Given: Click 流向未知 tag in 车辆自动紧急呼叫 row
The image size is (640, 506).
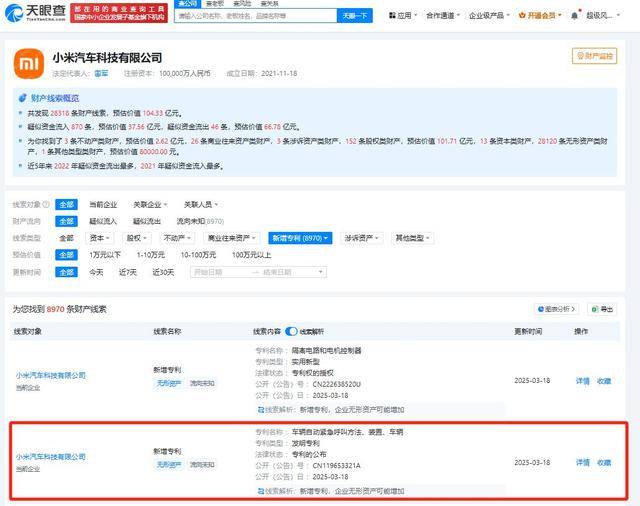Looking at the screenshot, I should [x=202, y=464].
